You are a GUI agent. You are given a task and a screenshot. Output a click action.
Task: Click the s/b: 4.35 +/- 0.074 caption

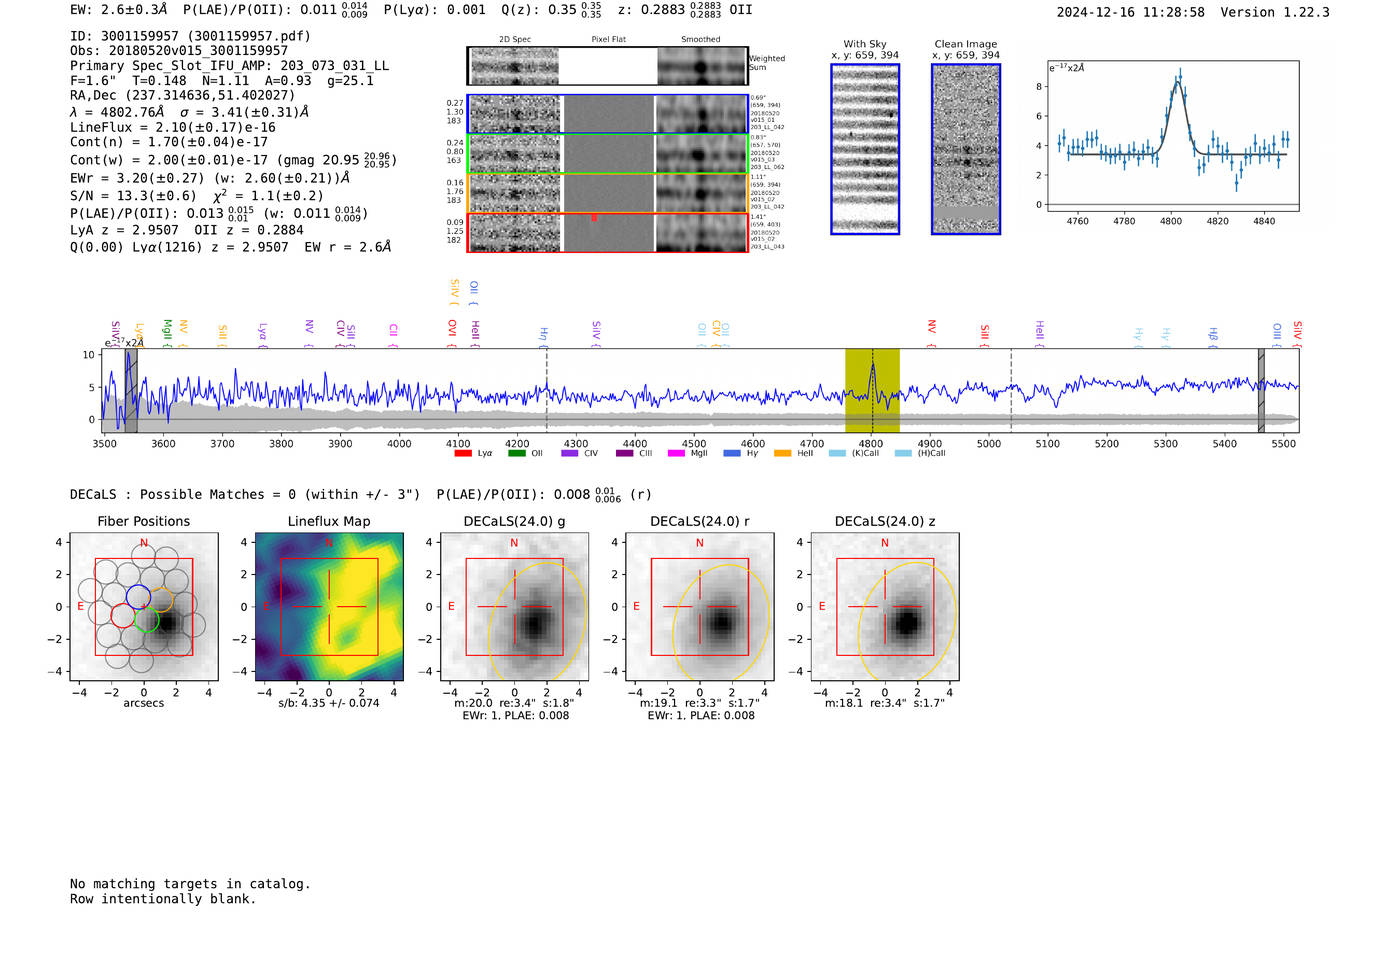(x=329, y=703)
